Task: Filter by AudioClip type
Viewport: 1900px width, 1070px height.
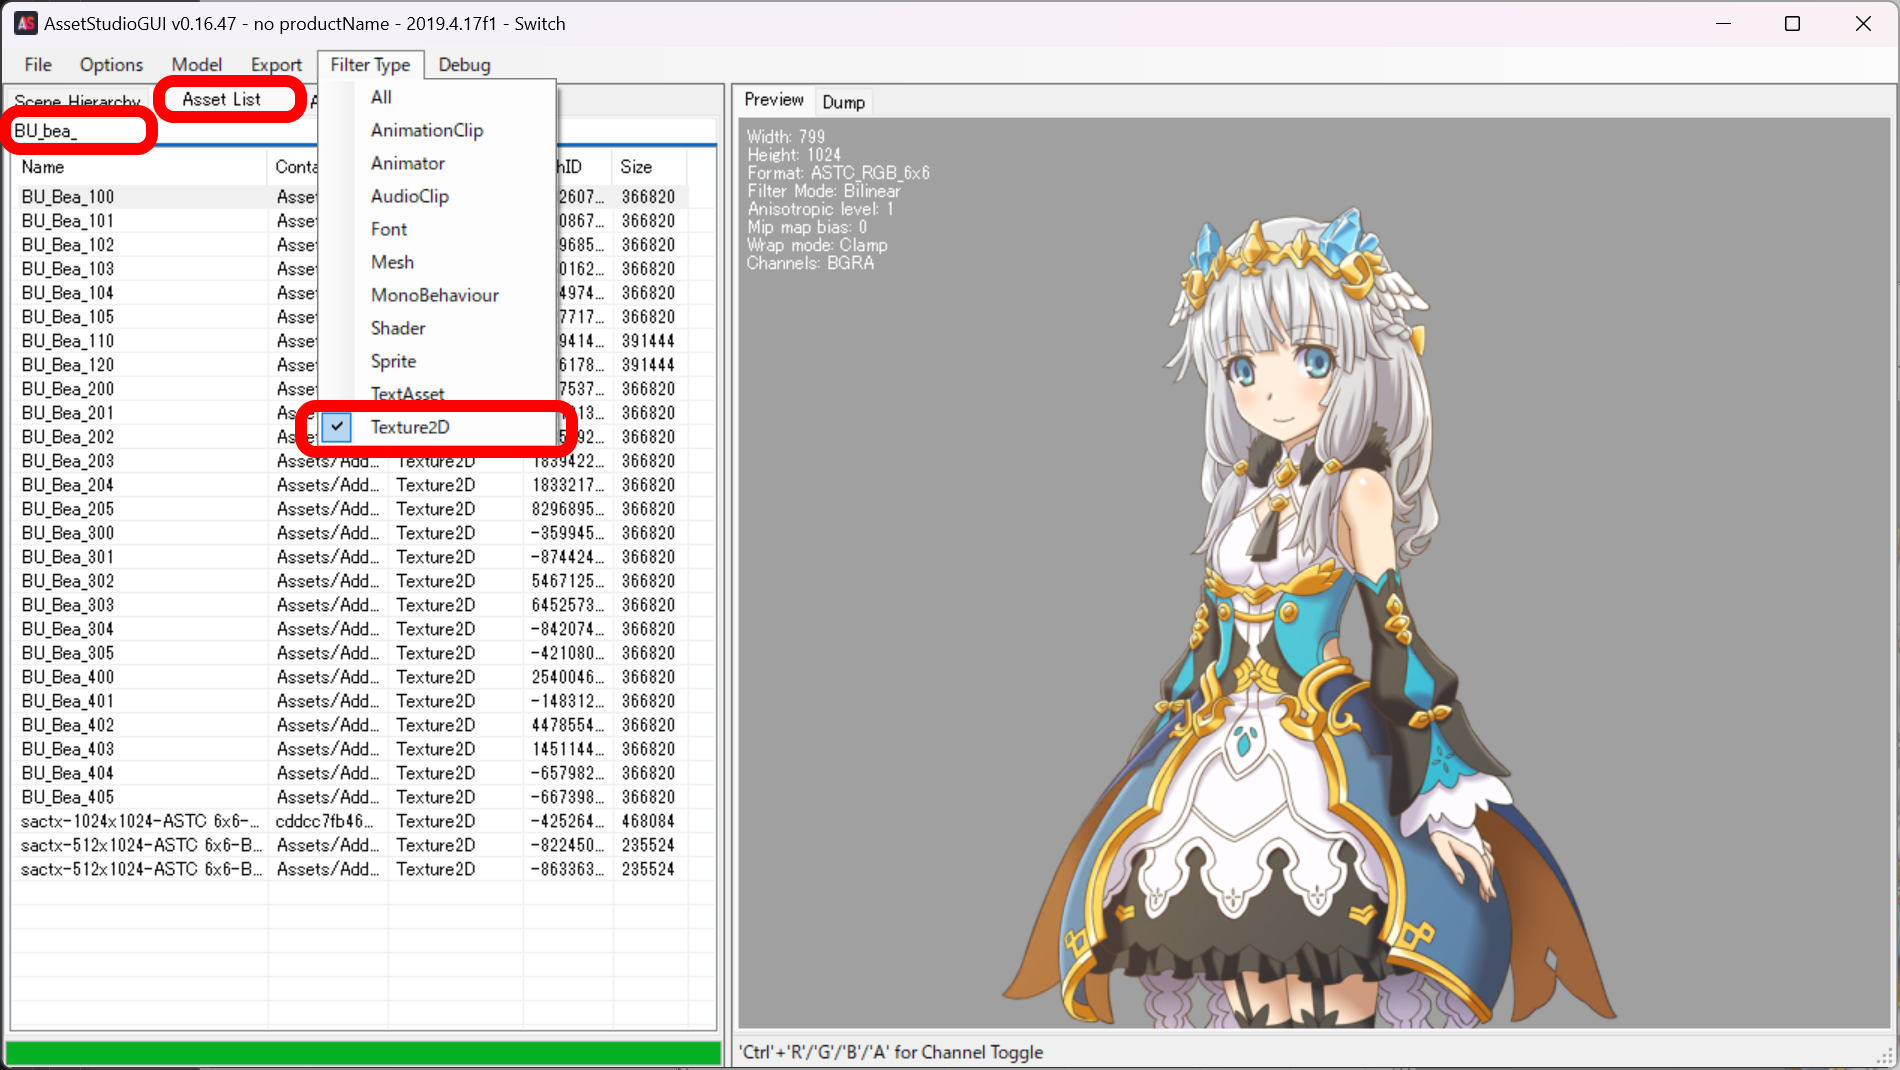Action: click(x=436, y=196)
